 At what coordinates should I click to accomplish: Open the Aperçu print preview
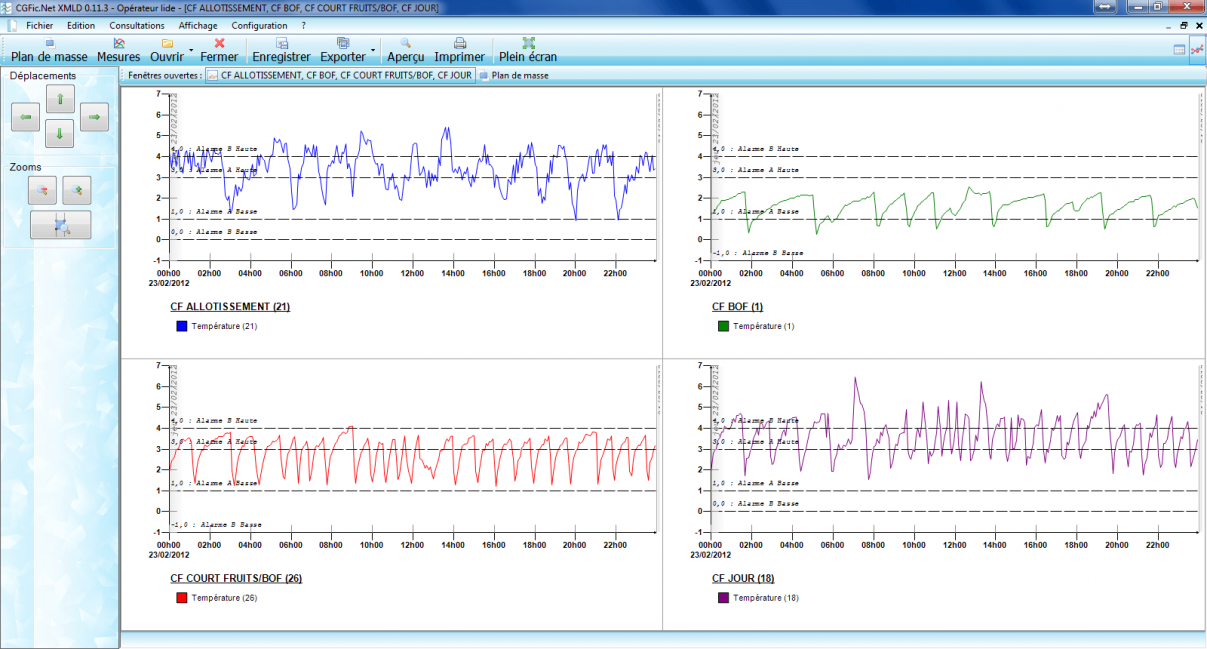[x=405, y=51]
